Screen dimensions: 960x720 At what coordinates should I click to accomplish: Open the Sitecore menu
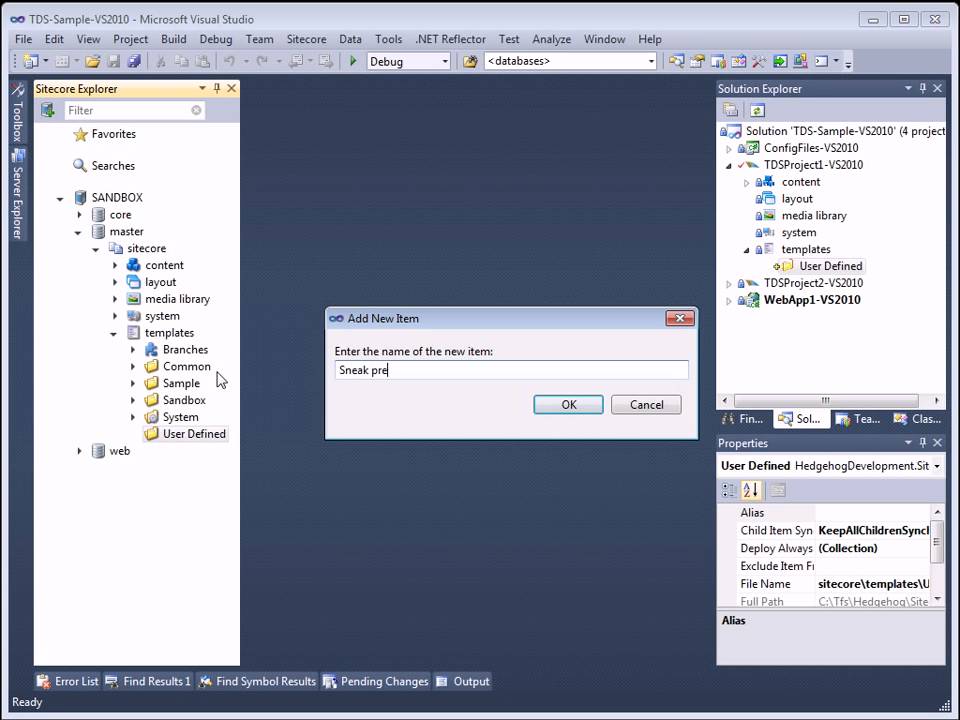coord(306,39)
